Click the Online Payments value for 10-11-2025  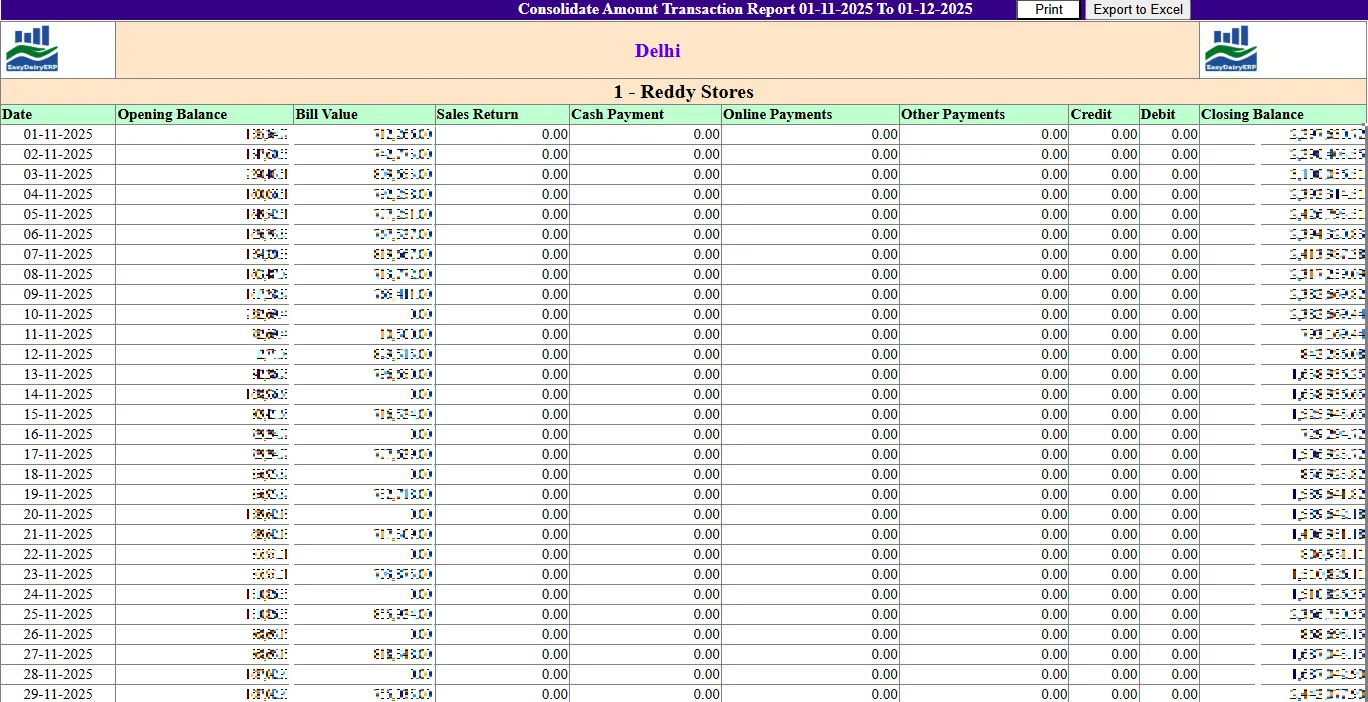884,314
